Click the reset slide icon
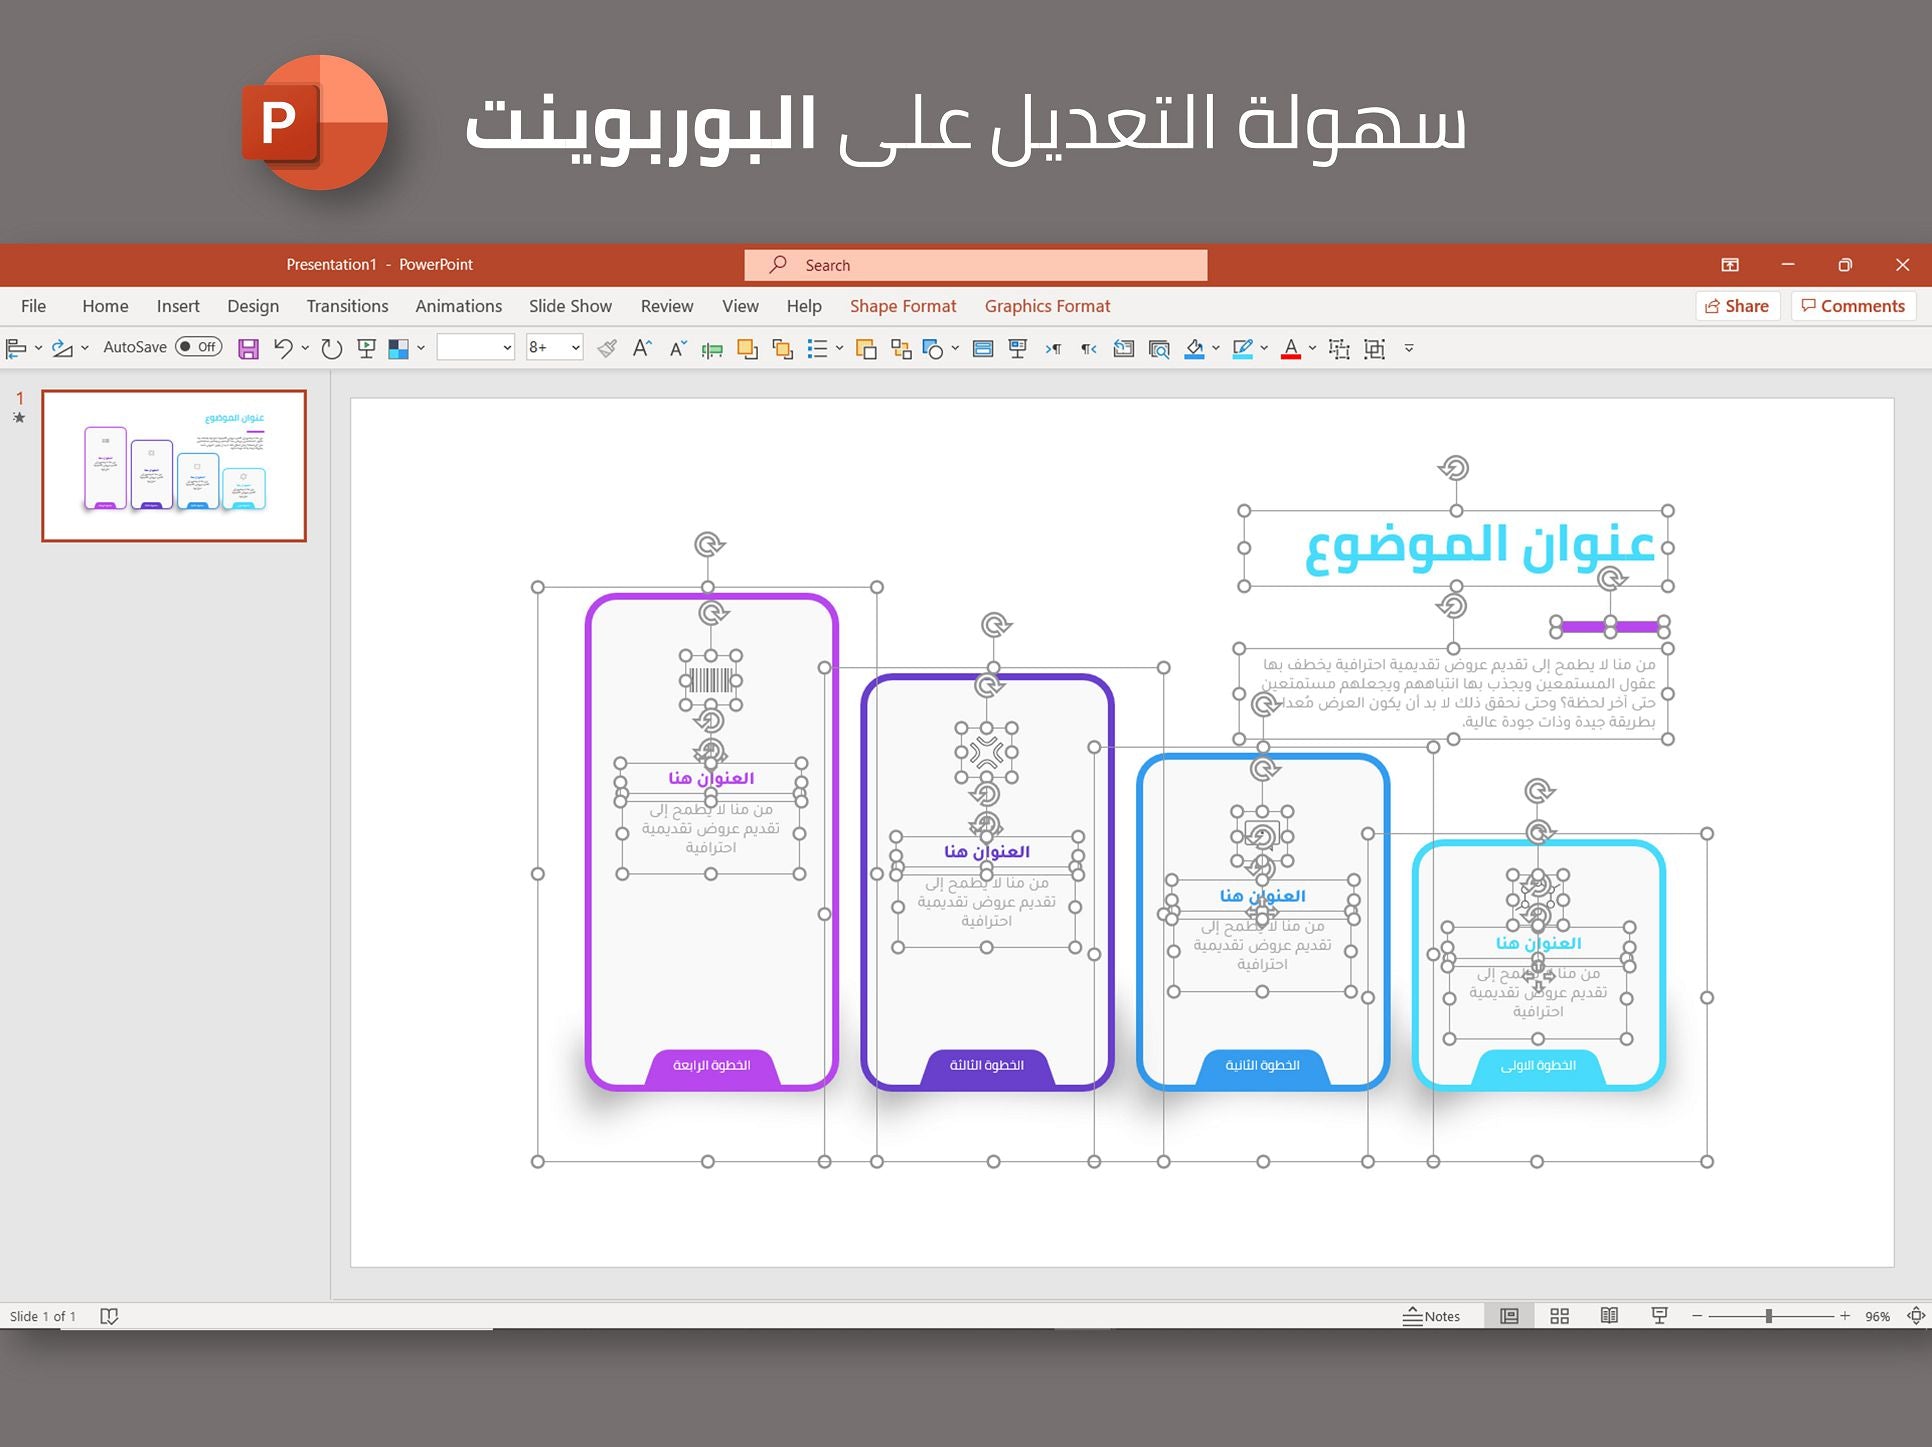 coord(1124,348)
